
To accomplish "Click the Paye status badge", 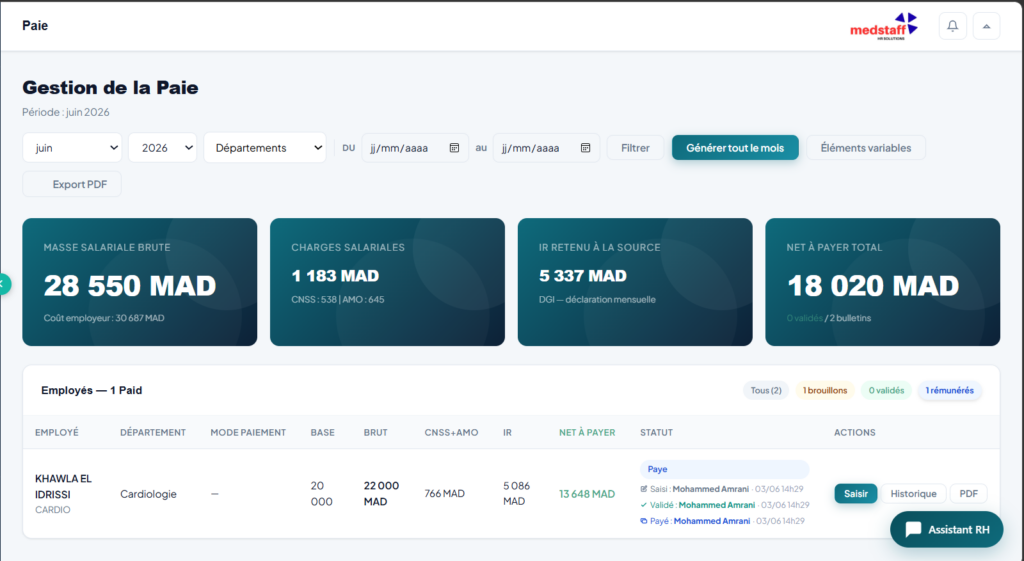I will point(724,470).
